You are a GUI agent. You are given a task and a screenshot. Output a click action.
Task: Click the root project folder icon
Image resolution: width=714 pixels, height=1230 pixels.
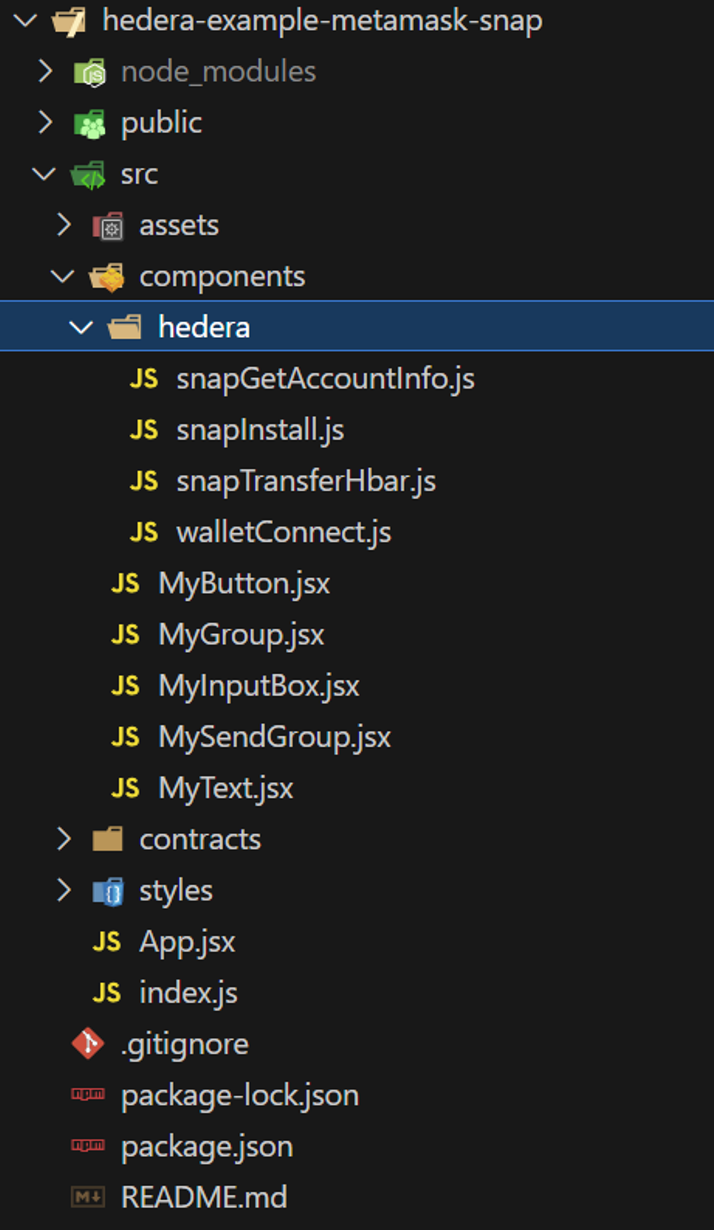[69, 21]
